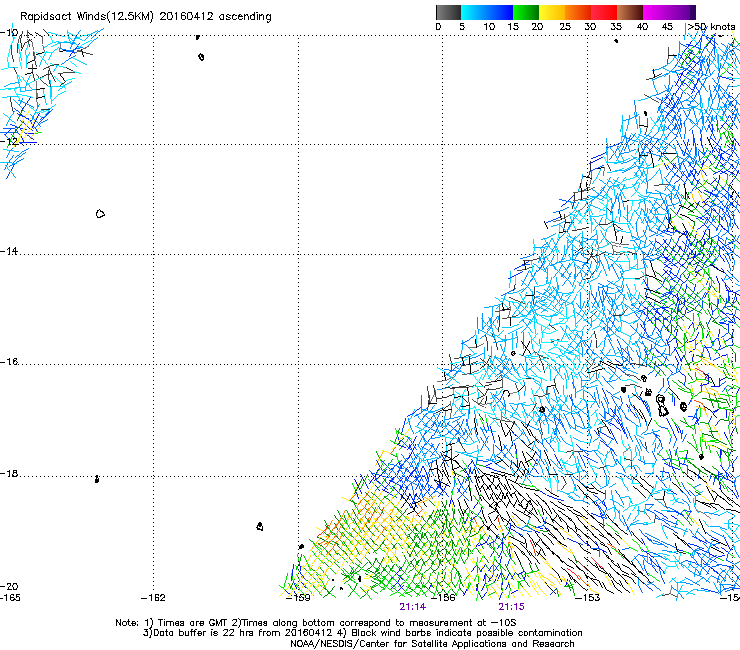Select the "30" legend tick label
Screen dimensions: 740x650
[x=590, y=27]
